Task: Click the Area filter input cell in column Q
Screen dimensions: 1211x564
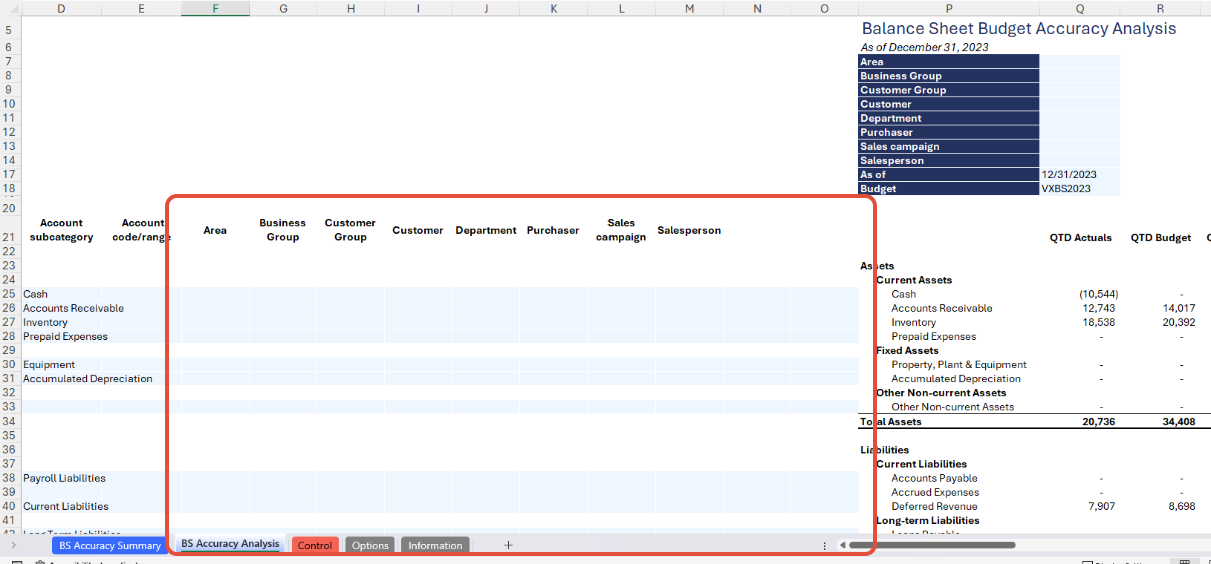Action: [1079, 61]
